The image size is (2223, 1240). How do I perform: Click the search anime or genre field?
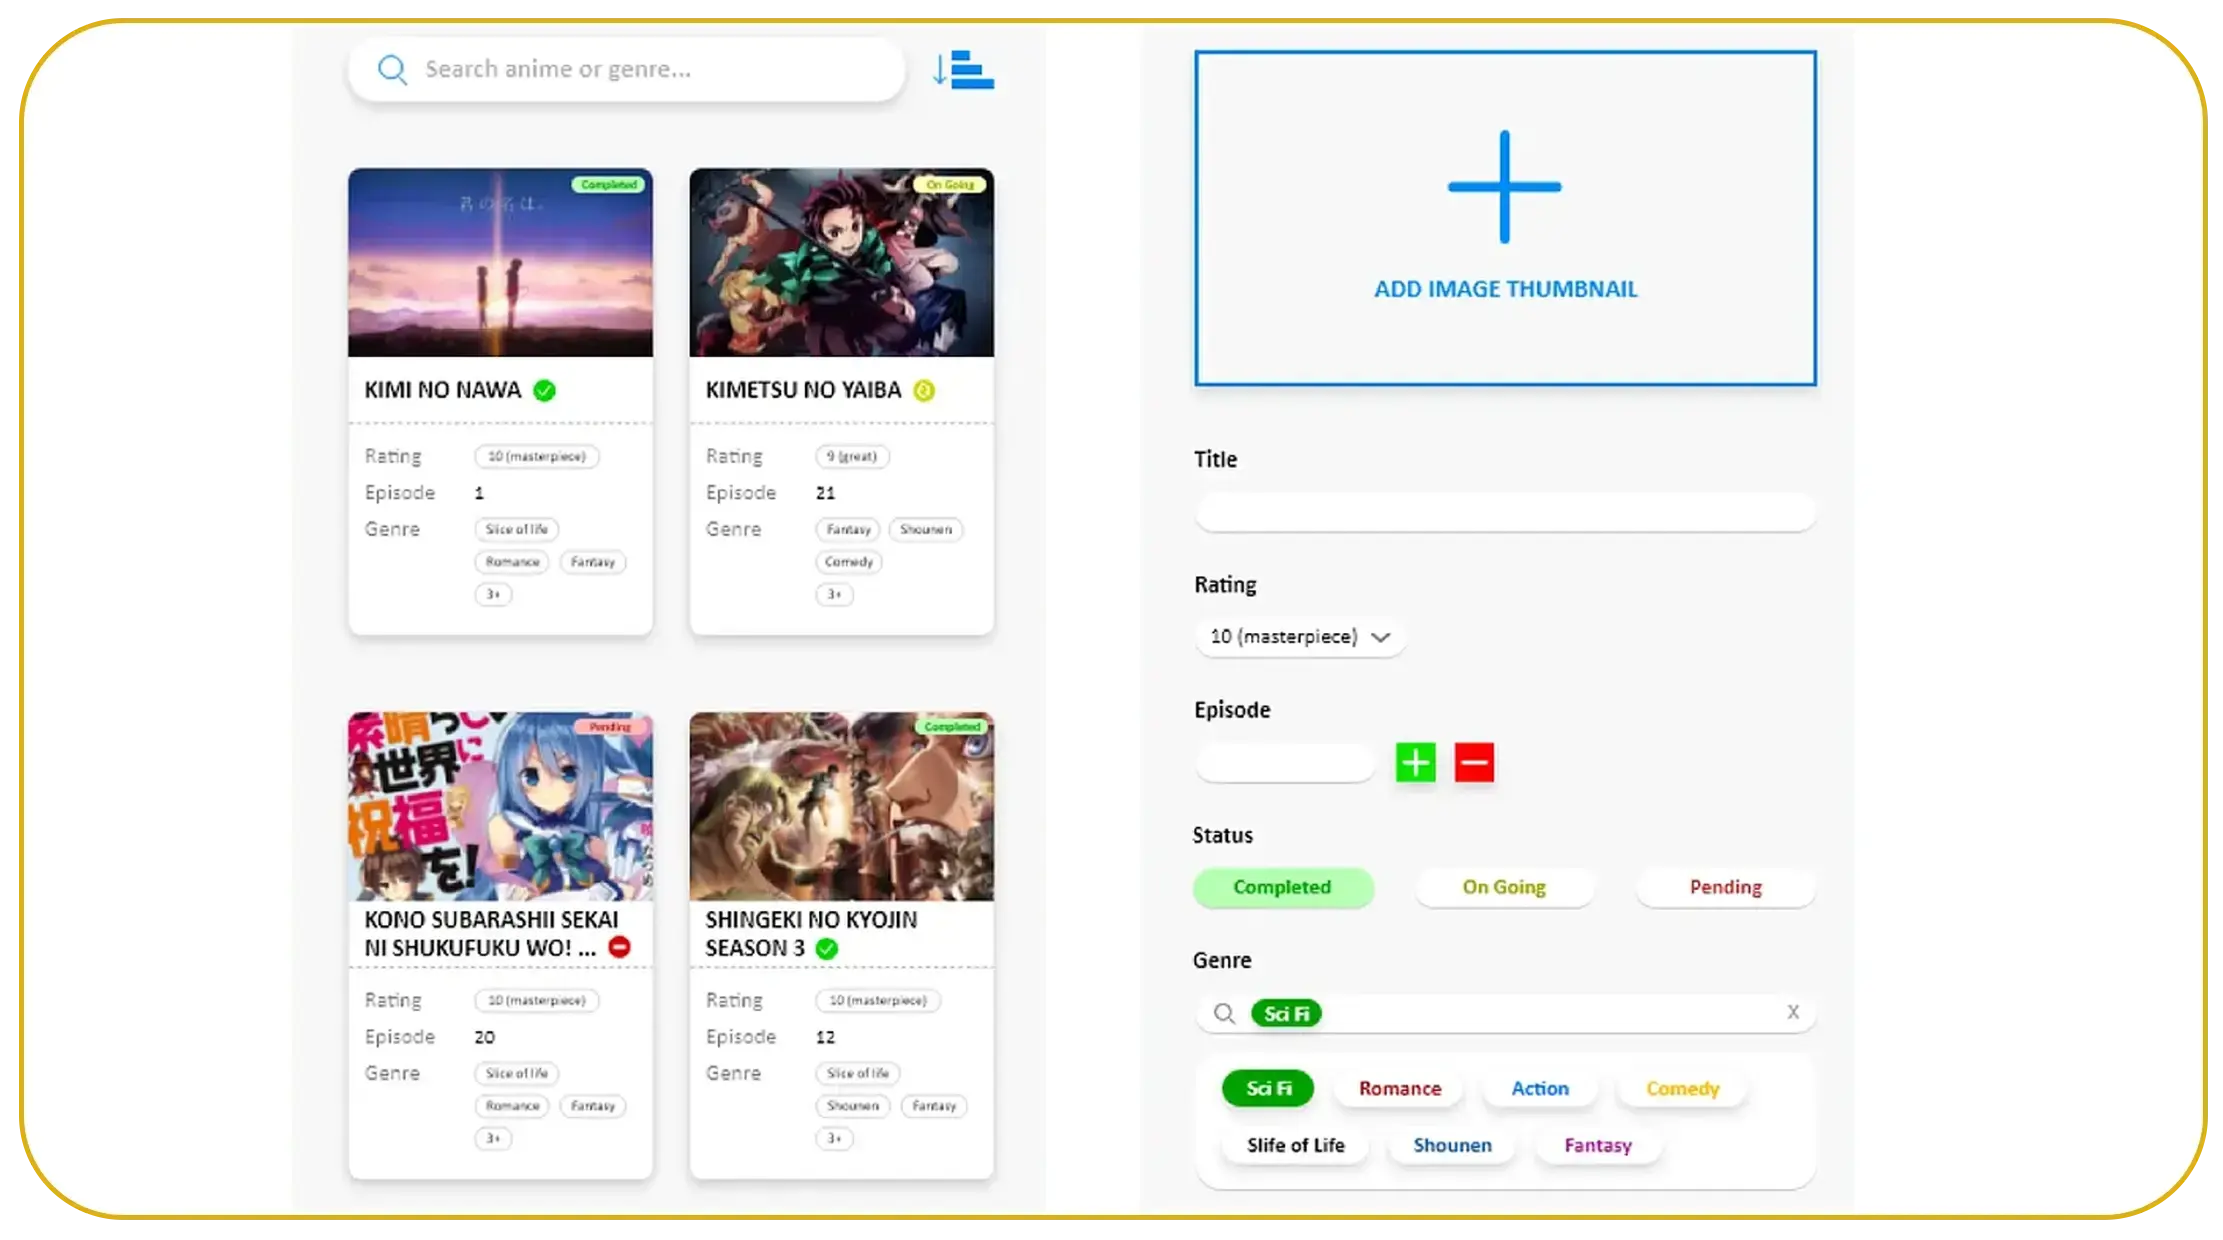click(626, 70)
